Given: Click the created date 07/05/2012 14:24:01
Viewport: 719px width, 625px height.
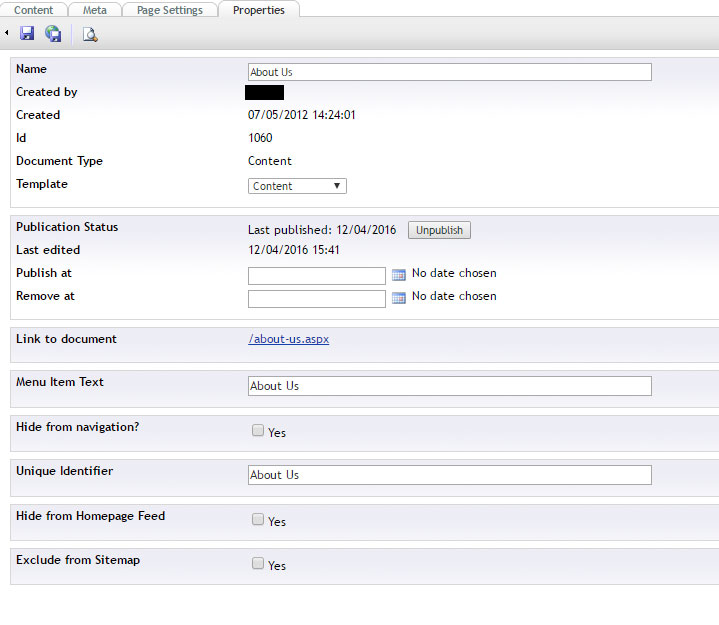Looking at the screenshot, I should tap(302, 115).
